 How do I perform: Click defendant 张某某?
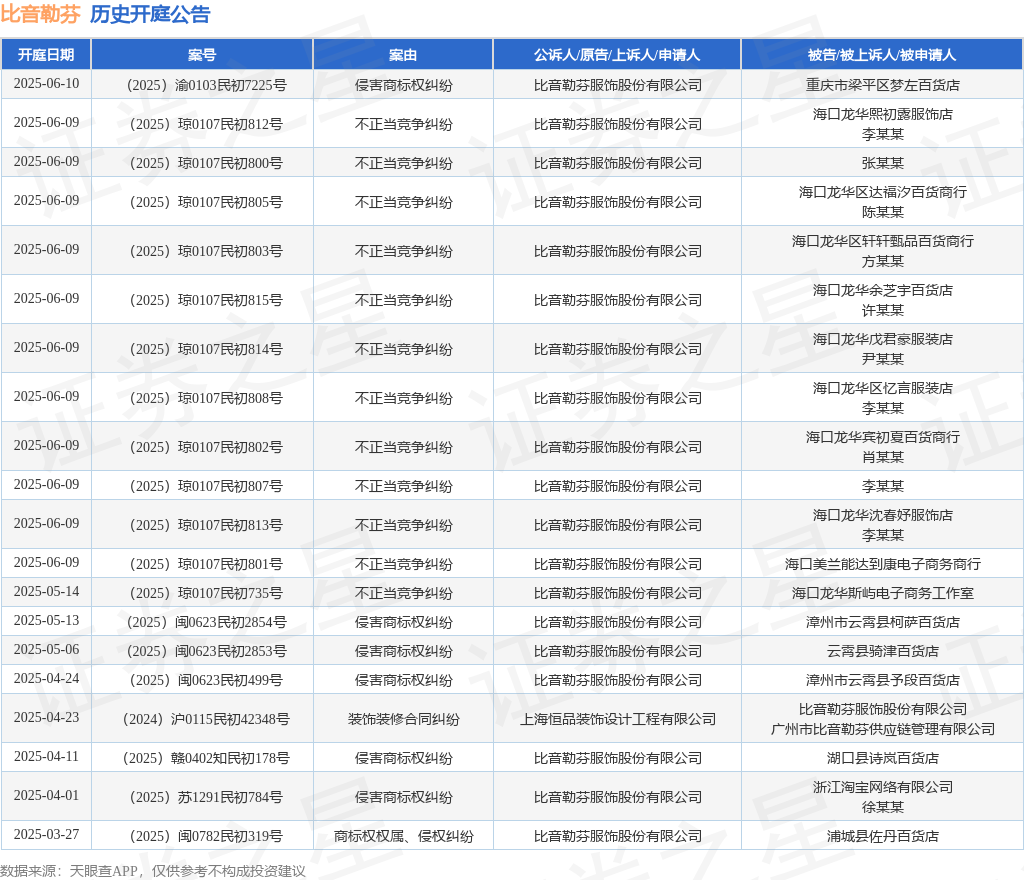click(x=882, y=163)
